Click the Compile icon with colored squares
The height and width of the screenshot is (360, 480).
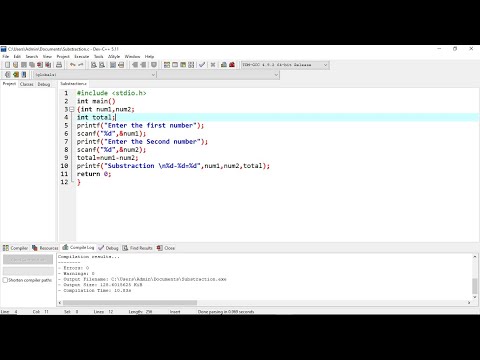click(167, 65)
